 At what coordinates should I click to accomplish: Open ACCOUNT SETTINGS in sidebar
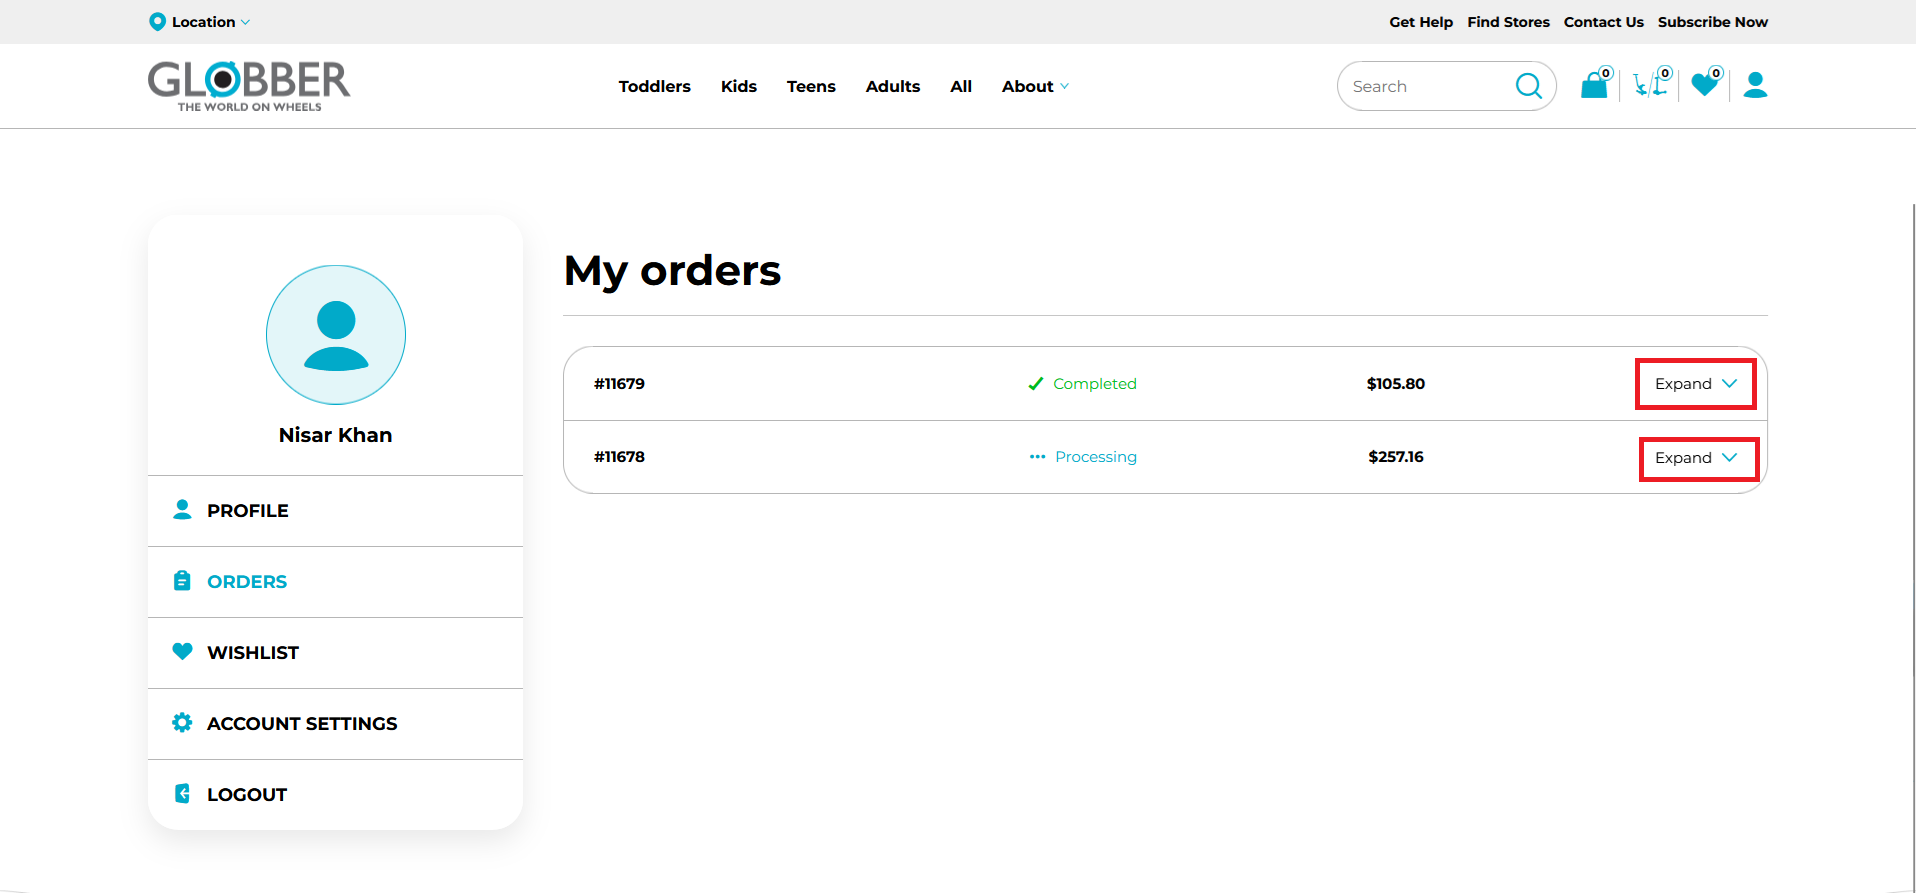335,724
